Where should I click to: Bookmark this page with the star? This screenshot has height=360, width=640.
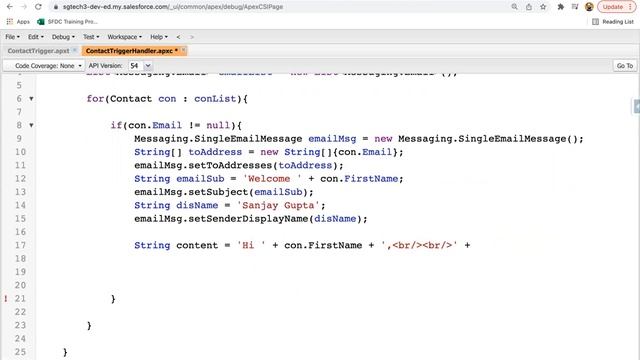tap(543, 7)
